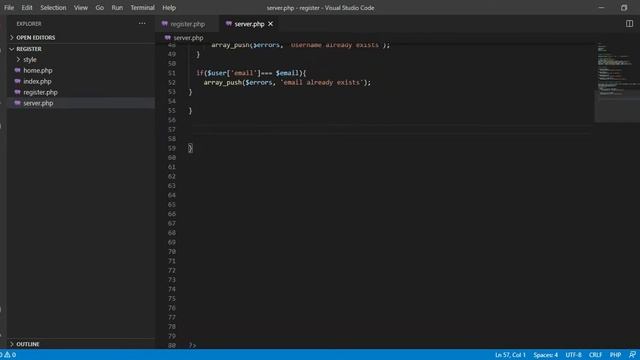Expand the Outline section

(x=81, y=344)
